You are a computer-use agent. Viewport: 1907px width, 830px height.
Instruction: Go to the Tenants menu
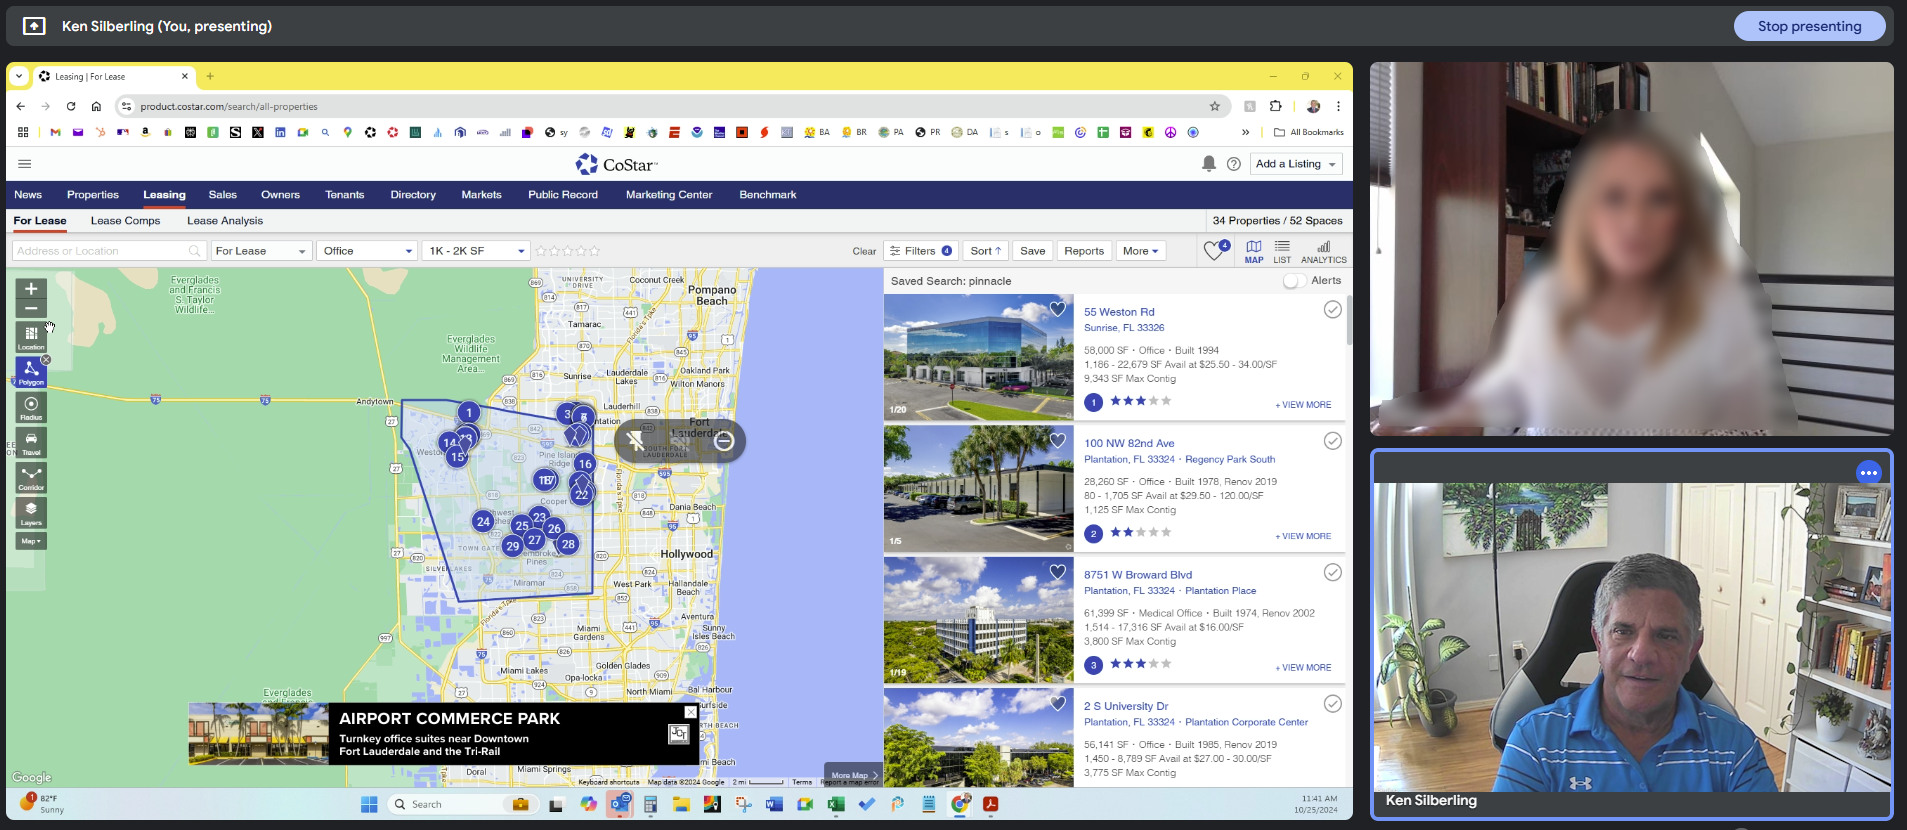click(x=344, y=195)
